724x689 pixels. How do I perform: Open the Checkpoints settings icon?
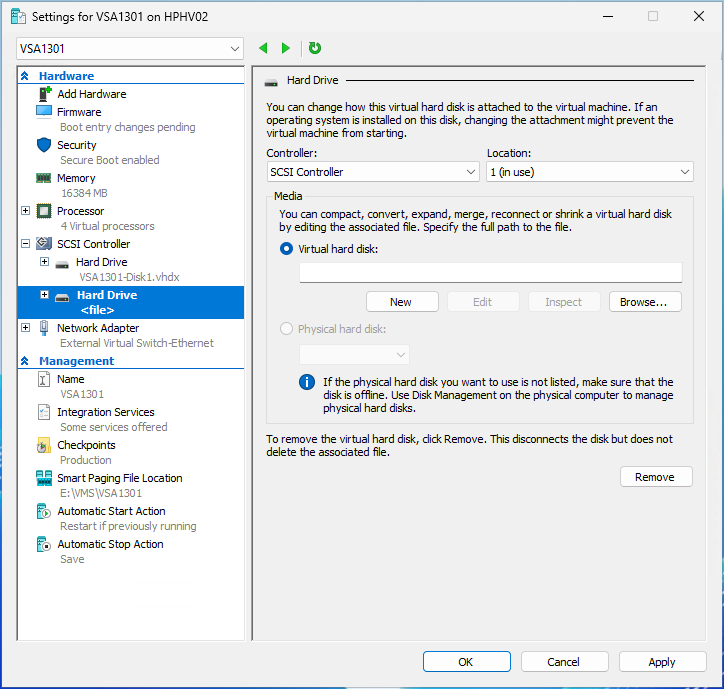tap(44, 445)
